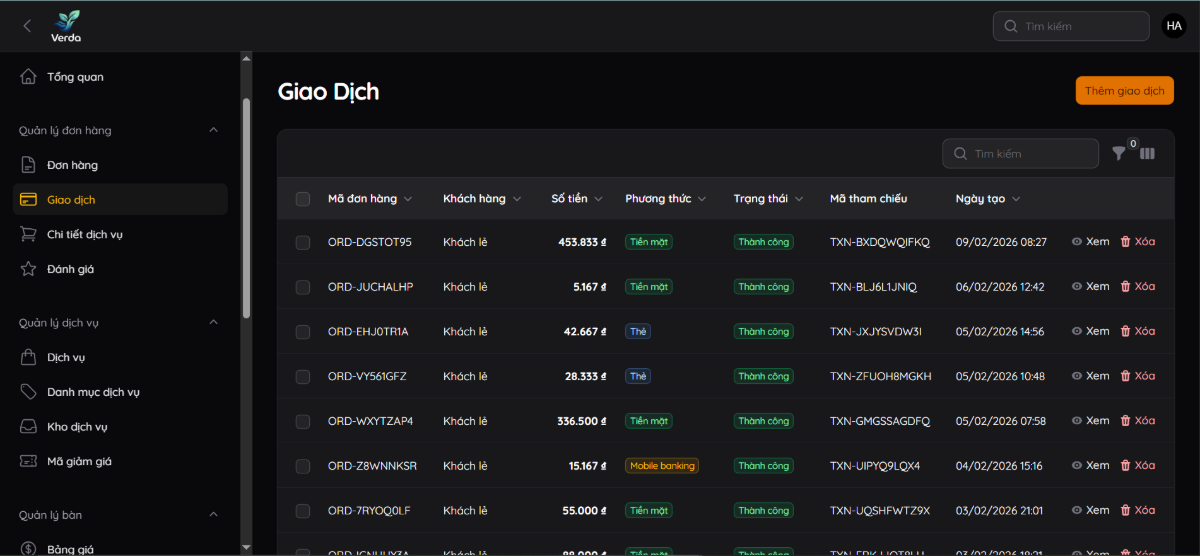
Task: Click the Thêm giao dịch button
Action: (x=1124, y=90)
